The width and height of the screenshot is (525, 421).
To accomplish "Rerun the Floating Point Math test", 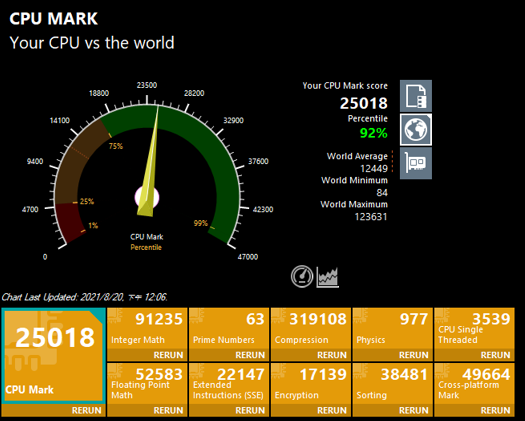I will [x=168, y=410].
